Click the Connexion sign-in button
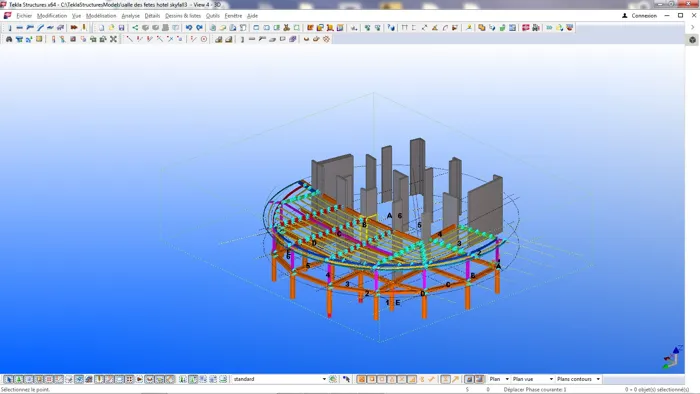The height and width of the screenshot is (394, 700). [639, 16]
